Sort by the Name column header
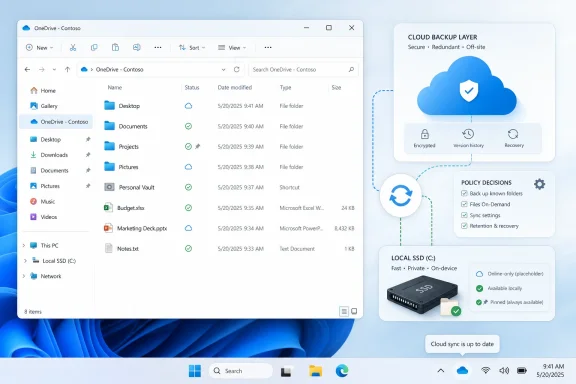The height and width of the screenshot is (384, 576). pyautogui.click(x=115, y=87)
